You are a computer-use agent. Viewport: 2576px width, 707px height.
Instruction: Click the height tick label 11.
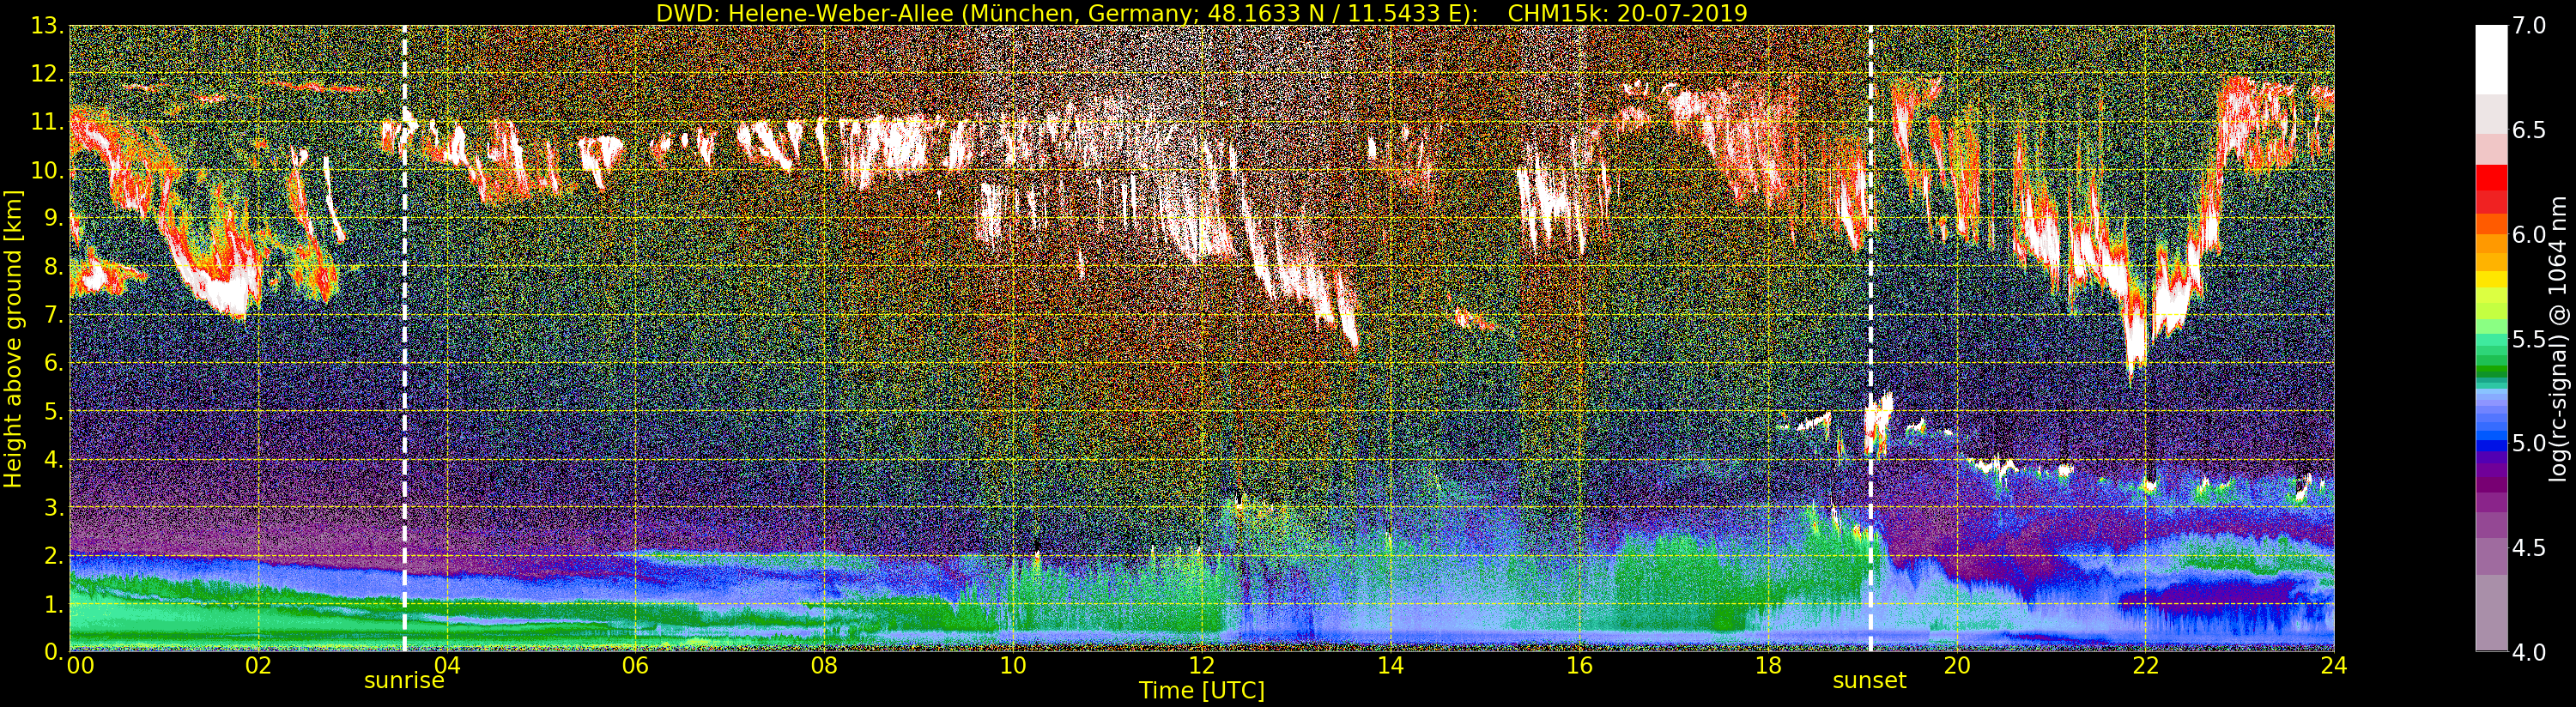tap(46, 123)
